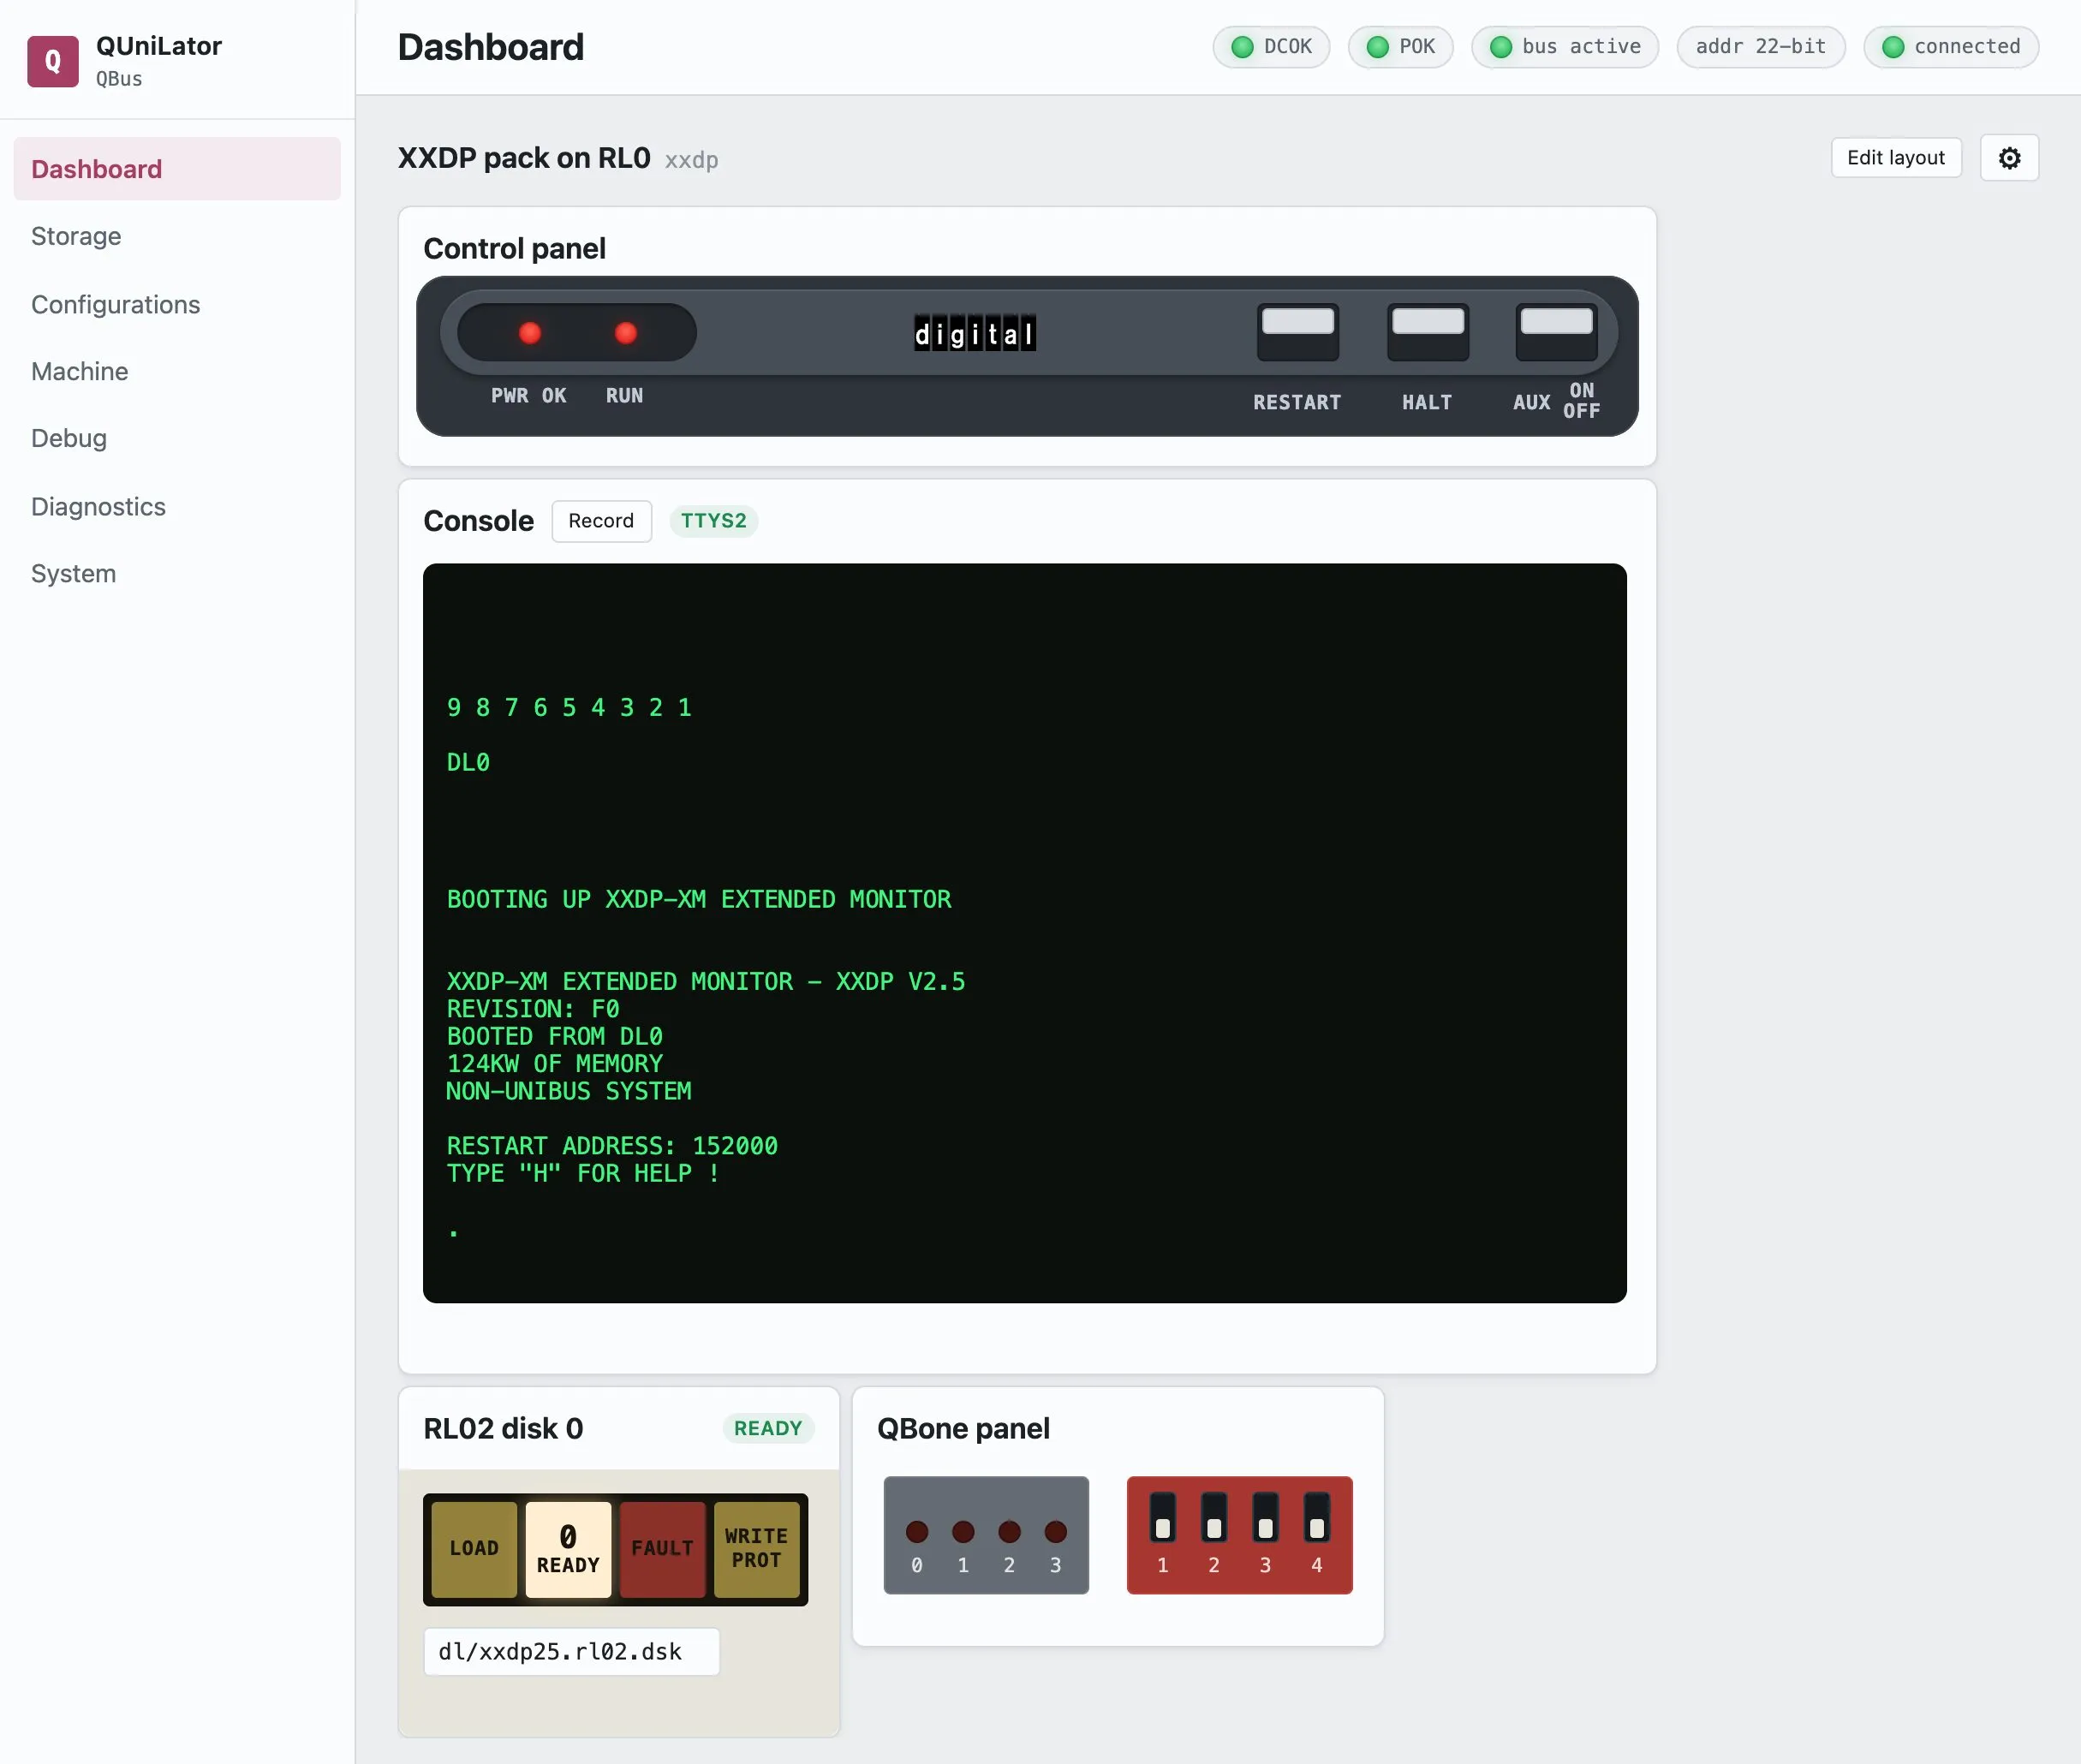Click inside the console terminal area
This screenshot has width=2081, height=1764.
pyautogui.click(x=1024, y=932)
